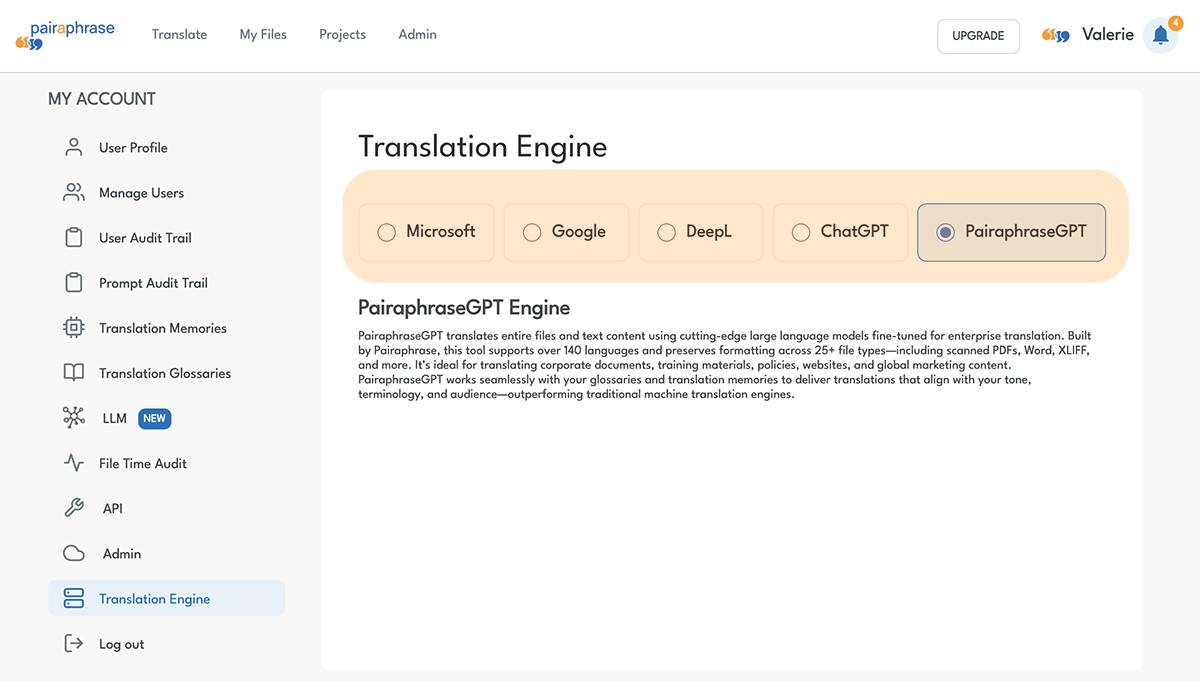Click the MY ACCOUNT sidebar heading
Screen dimensions: 1201x681
pos(102,99)
